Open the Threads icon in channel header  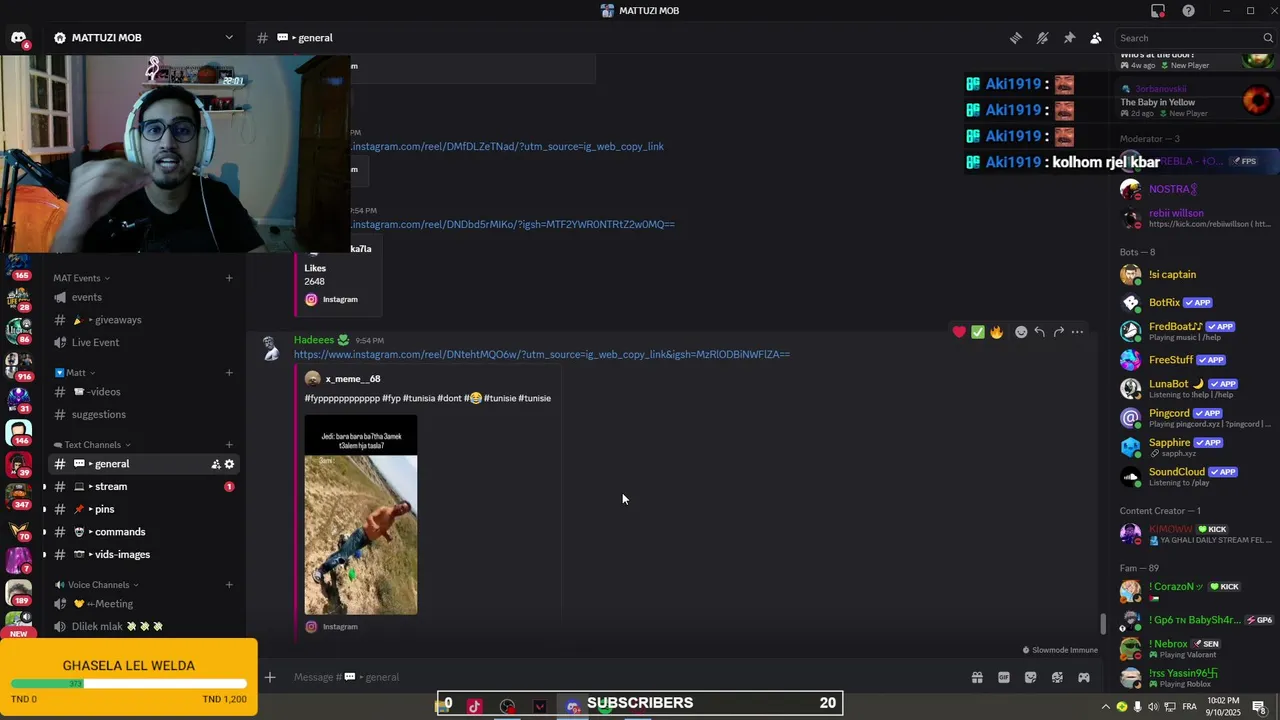(x=1016, y=38)
